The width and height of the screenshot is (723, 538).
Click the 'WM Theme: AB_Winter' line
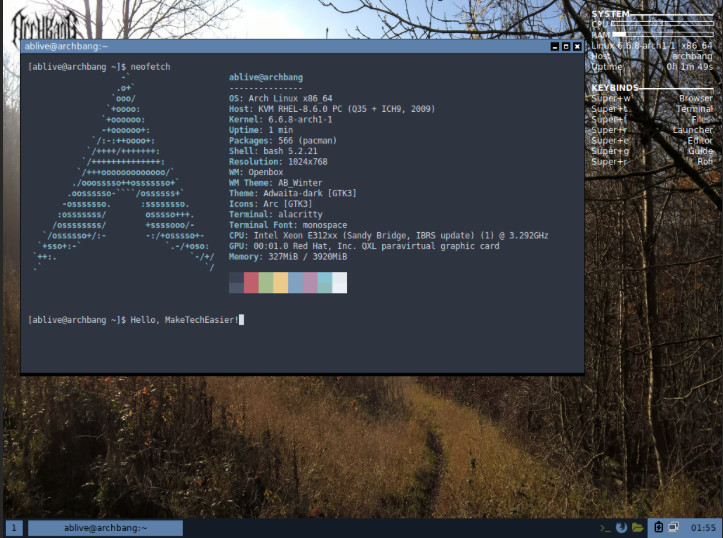276,183
